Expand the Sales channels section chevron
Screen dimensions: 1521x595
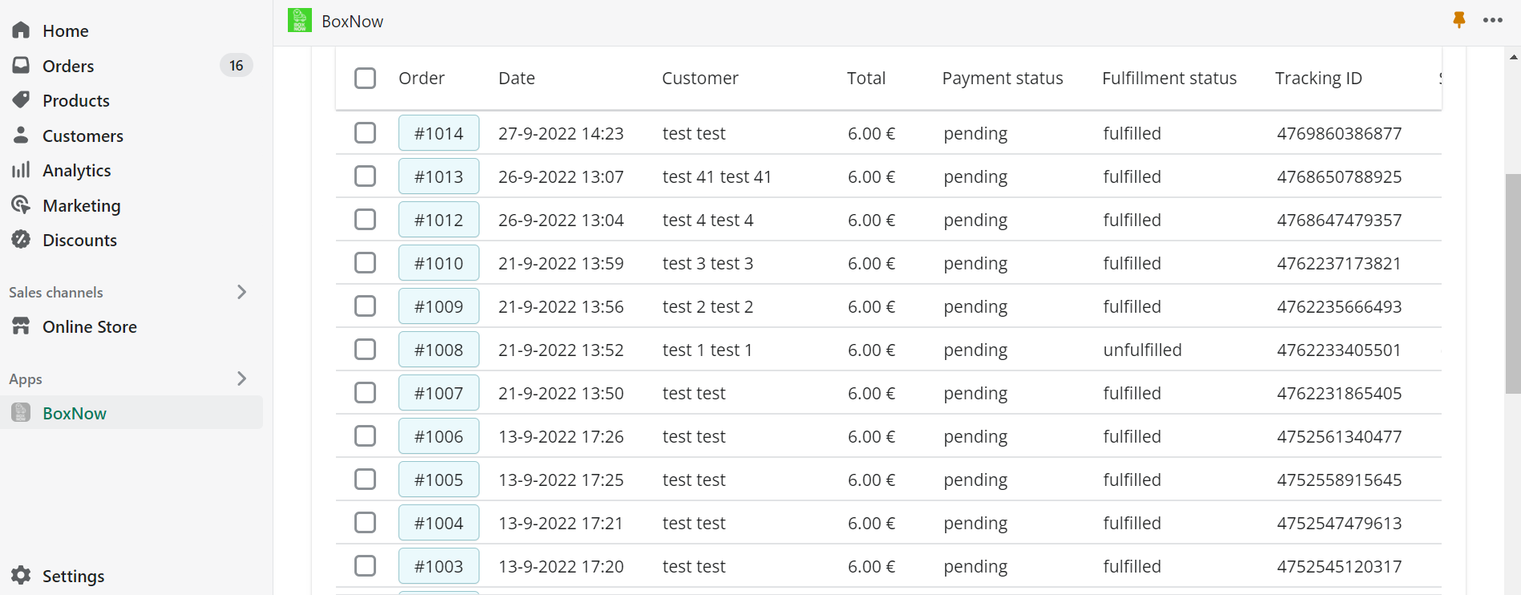(x=241, y=292)
